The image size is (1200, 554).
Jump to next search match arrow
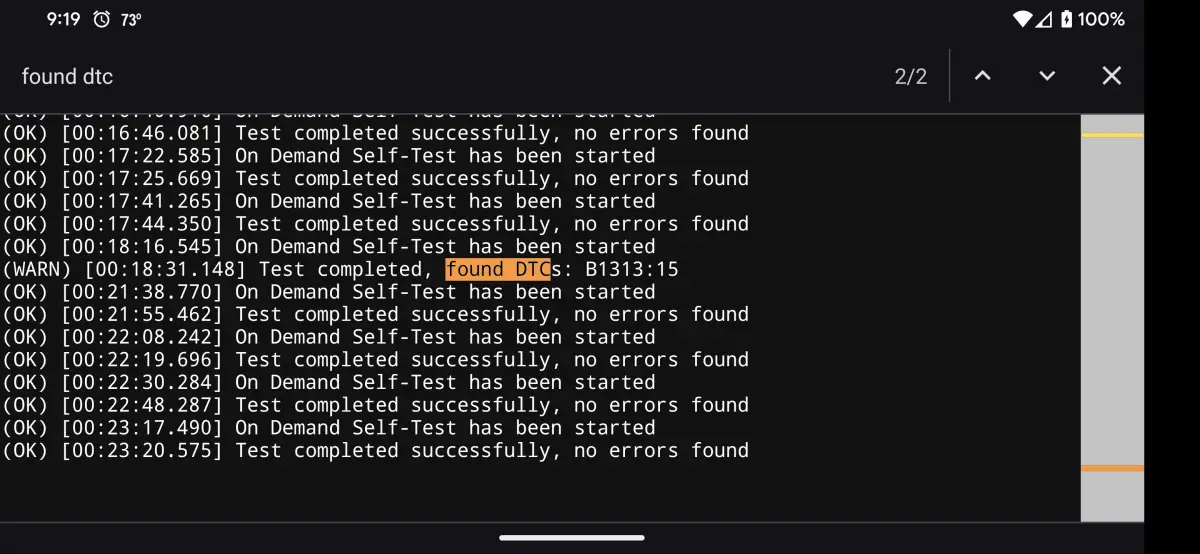click(x=1047, y=76)
